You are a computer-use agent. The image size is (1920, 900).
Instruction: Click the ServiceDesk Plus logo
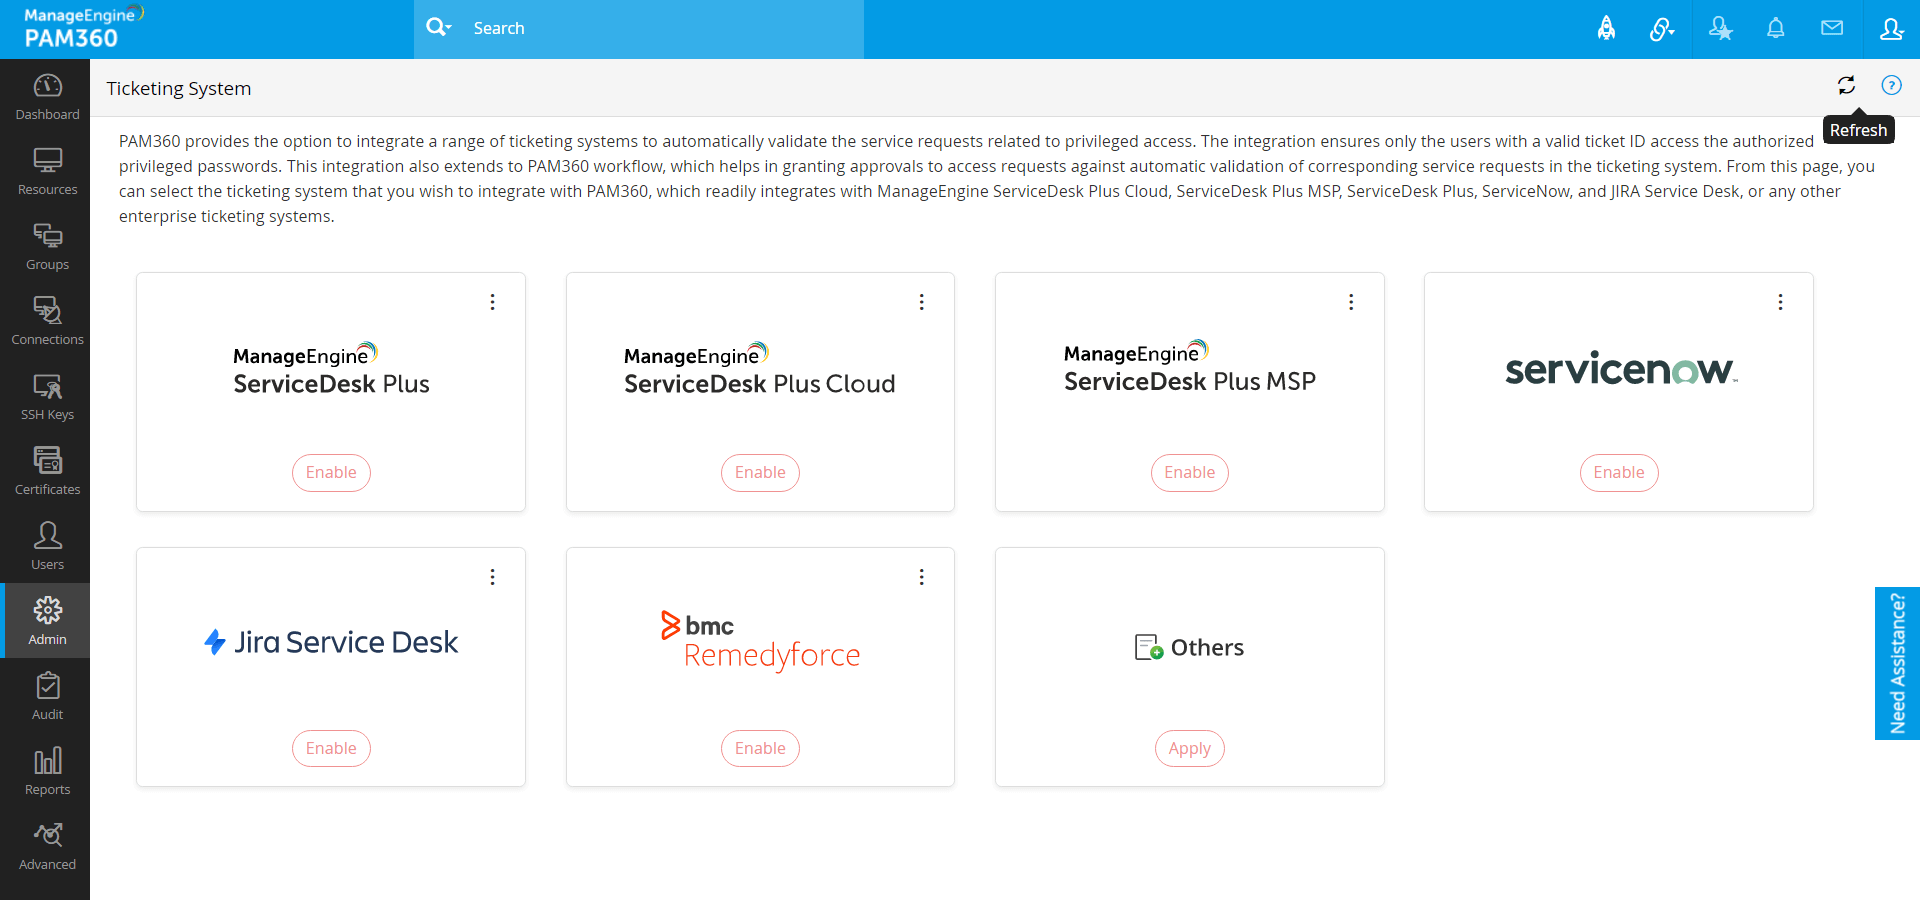[331, 369]
